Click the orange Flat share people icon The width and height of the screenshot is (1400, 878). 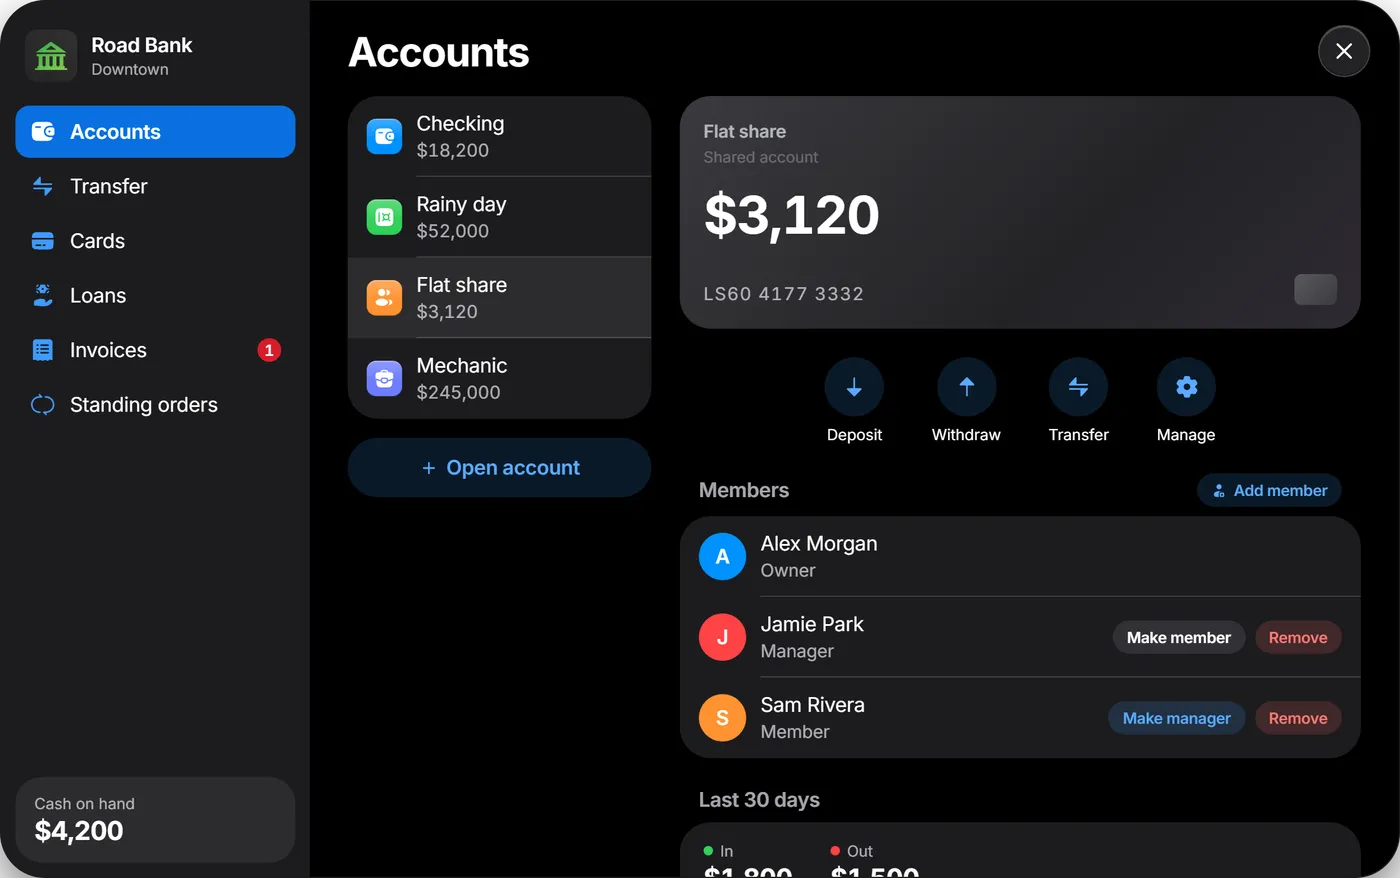click(384, 298)
